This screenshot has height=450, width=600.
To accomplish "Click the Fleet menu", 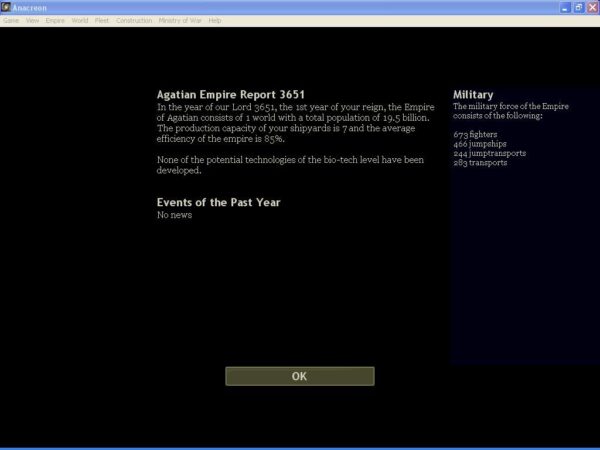I will pyautogui.click(x=102, y=20).
